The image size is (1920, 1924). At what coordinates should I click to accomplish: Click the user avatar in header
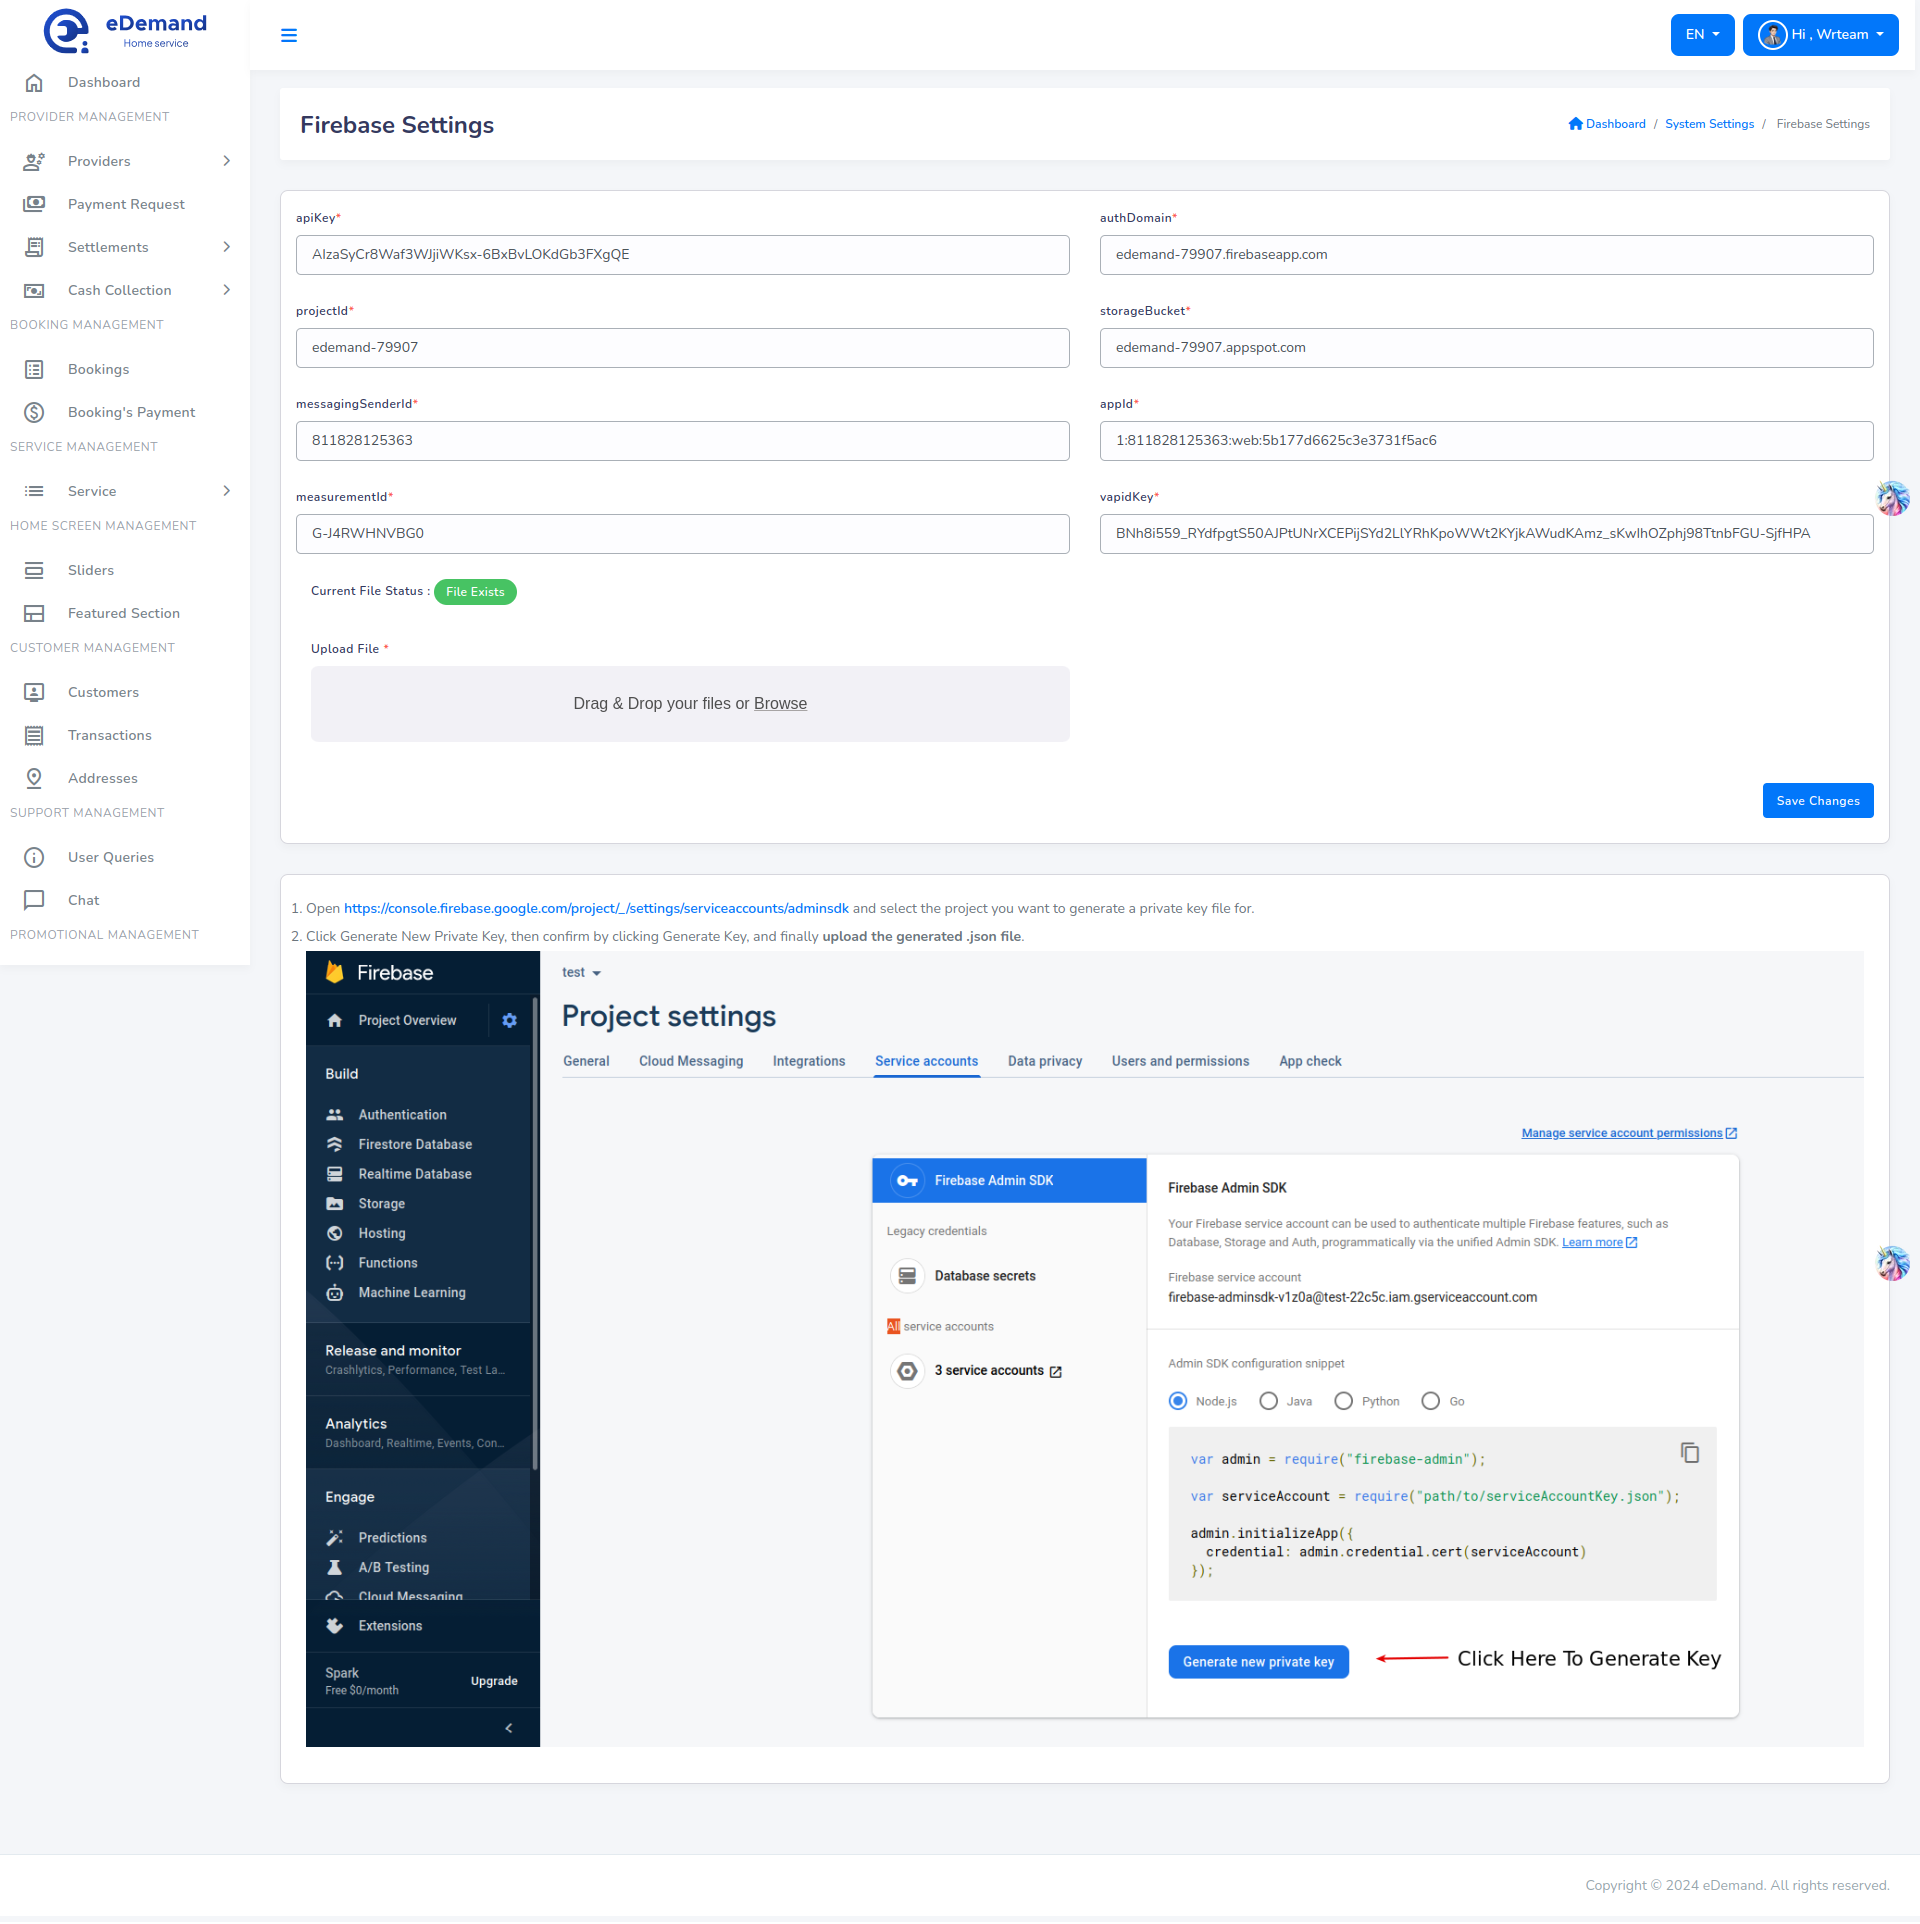tap(1772, 35)
